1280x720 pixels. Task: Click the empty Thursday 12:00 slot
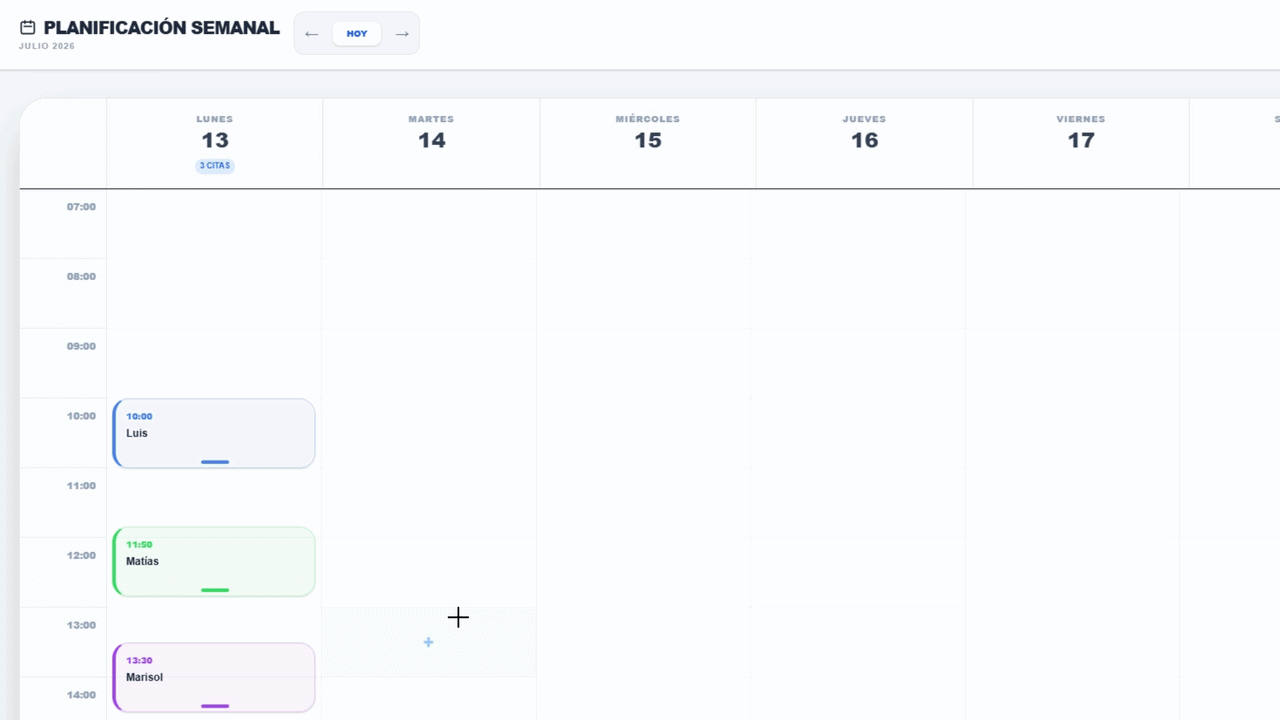pos(858,572)
